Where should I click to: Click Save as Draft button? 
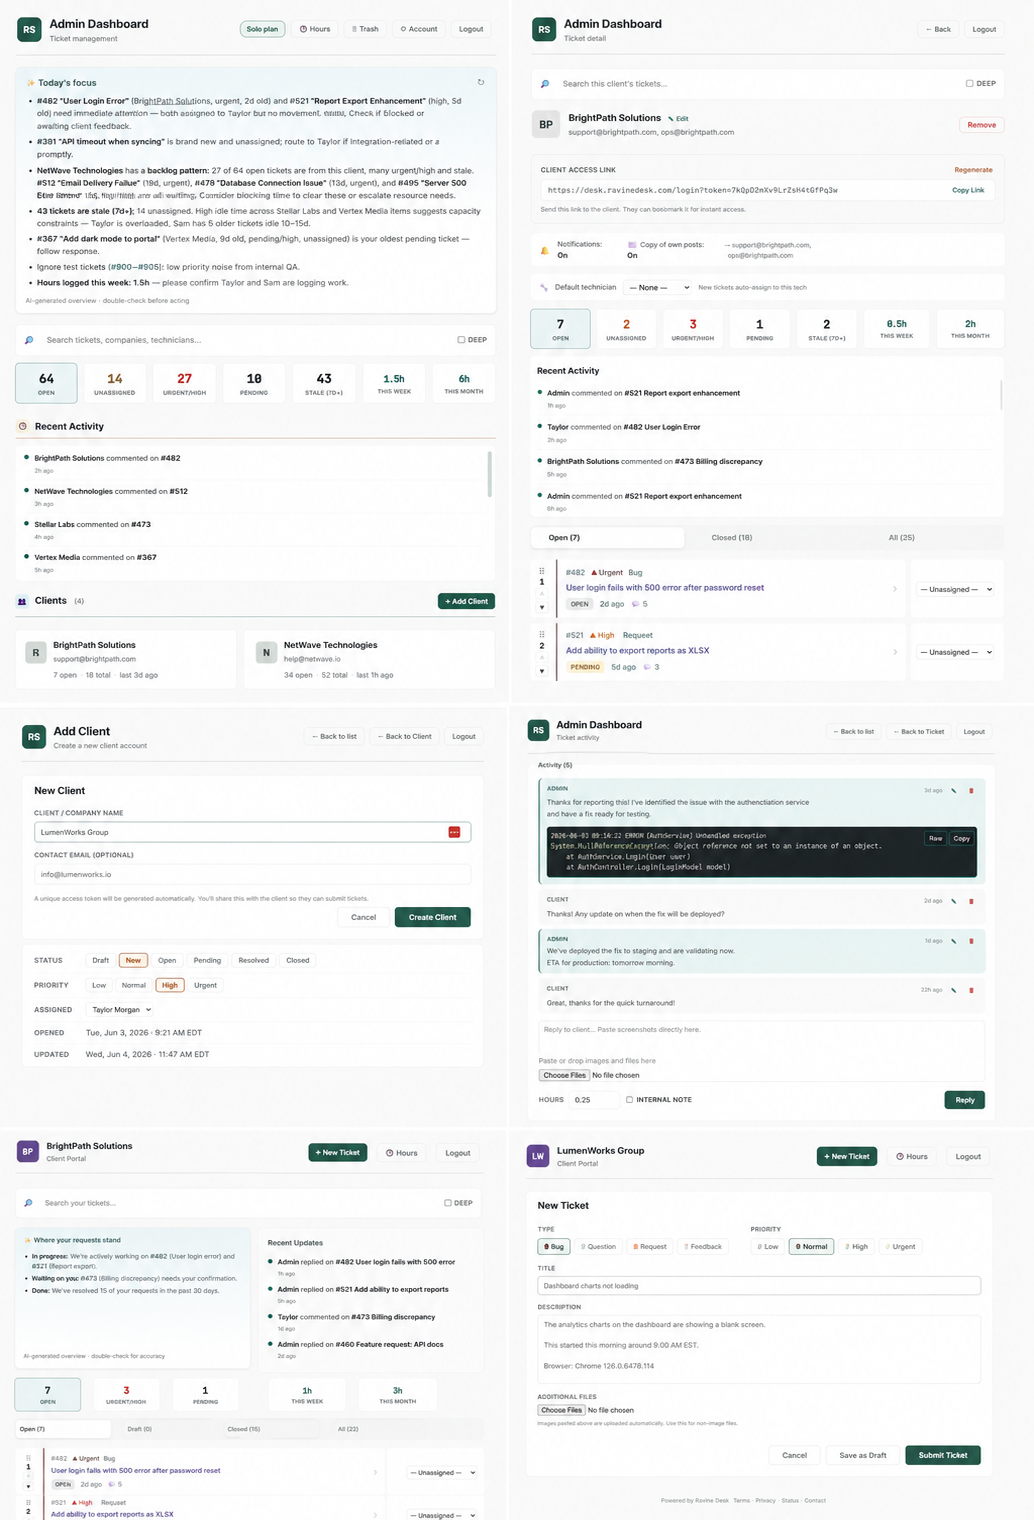click(x=862, y=1455)
